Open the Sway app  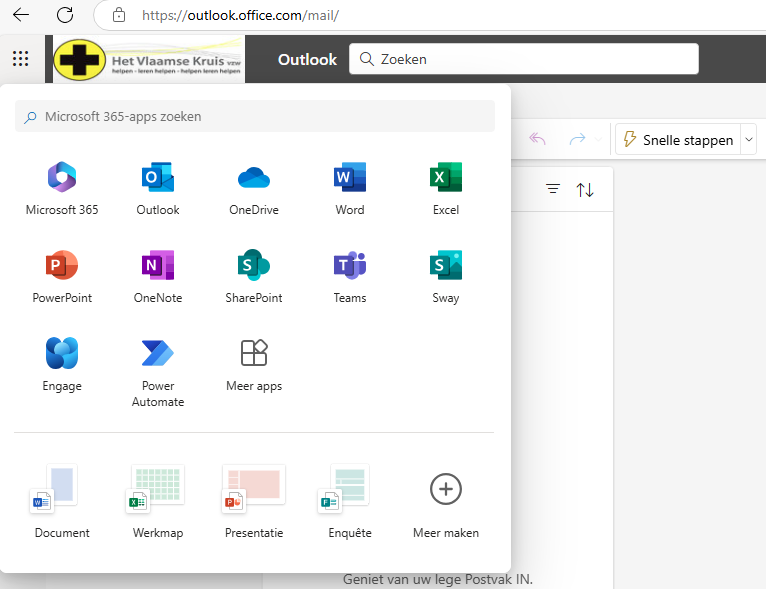(446, 276)
